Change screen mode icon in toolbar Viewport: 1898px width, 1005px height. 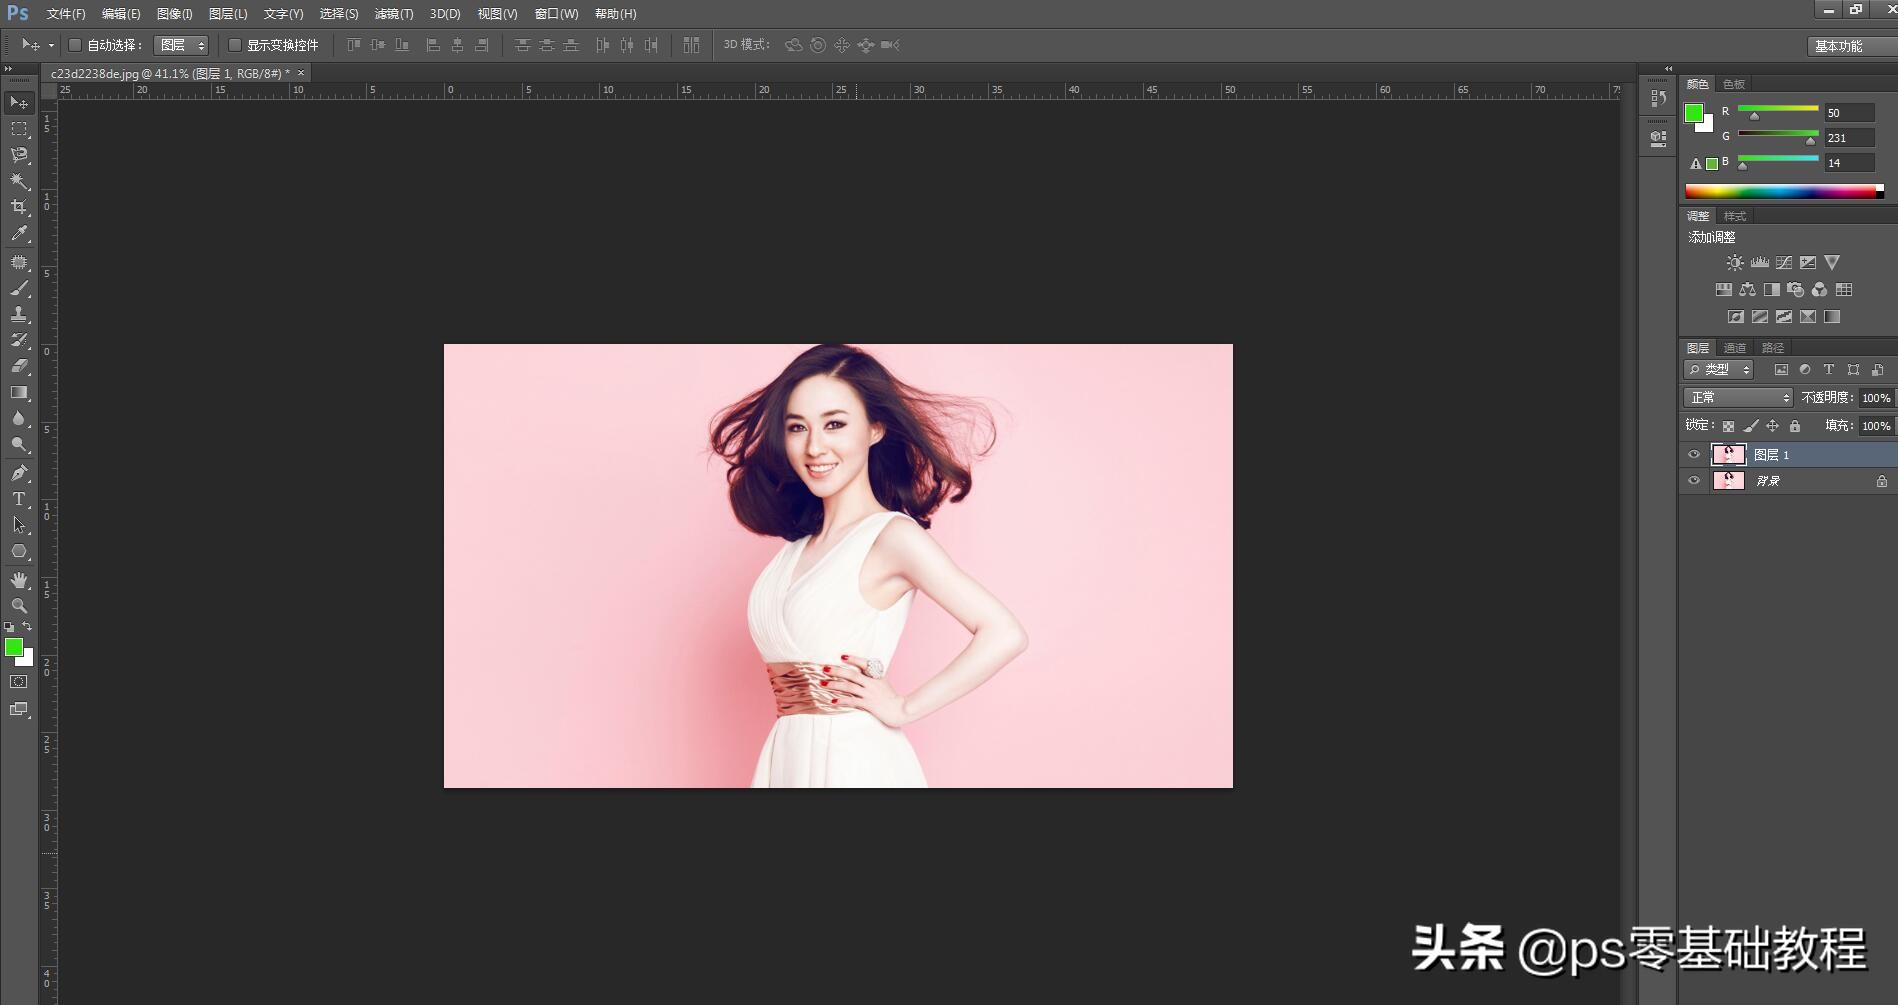tap(19, 709)
